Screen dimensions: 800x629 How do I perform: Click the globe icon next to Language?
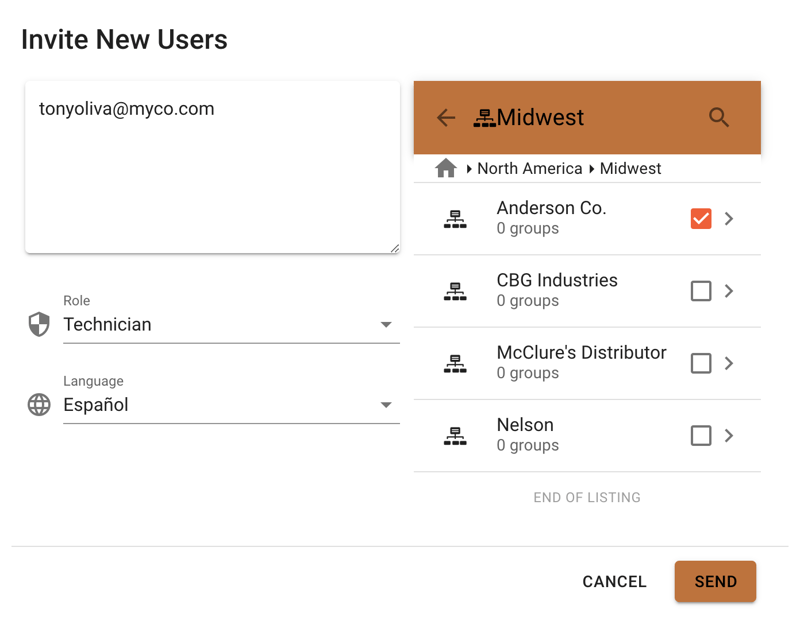coord(38,404)
